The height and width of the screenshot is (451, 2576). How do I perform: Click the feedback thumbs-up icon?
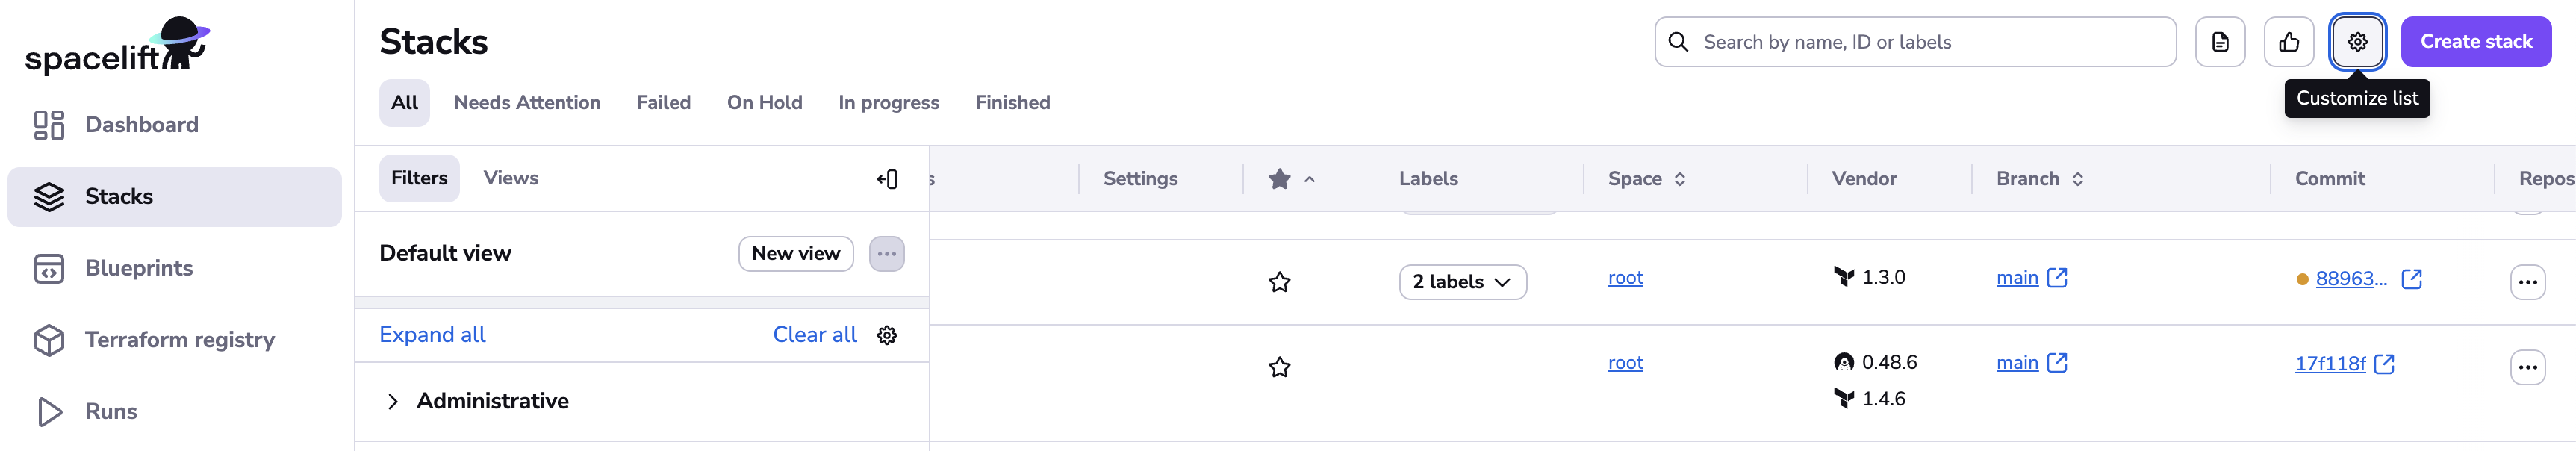(x=2288, y=41)
